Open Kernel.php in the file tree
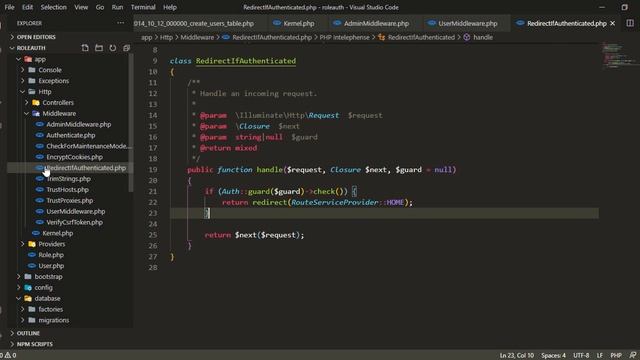The height and width of the screenshot is (360, 640). 58,233
